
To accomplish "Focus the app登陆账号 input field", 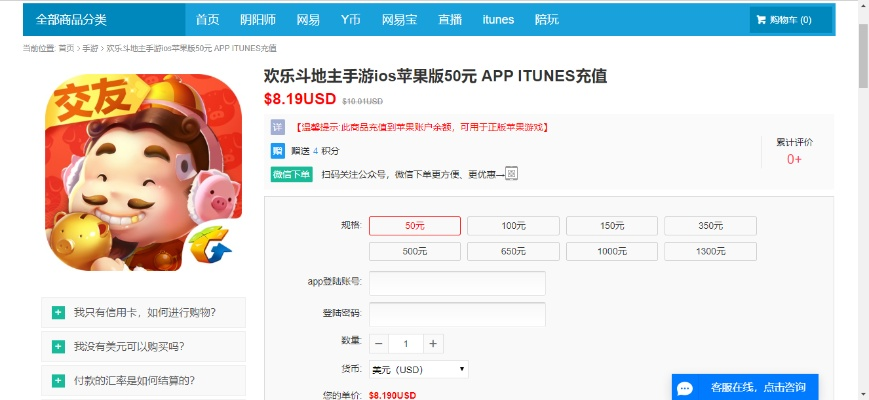I will pyautogui.click(x=457, y=283).
